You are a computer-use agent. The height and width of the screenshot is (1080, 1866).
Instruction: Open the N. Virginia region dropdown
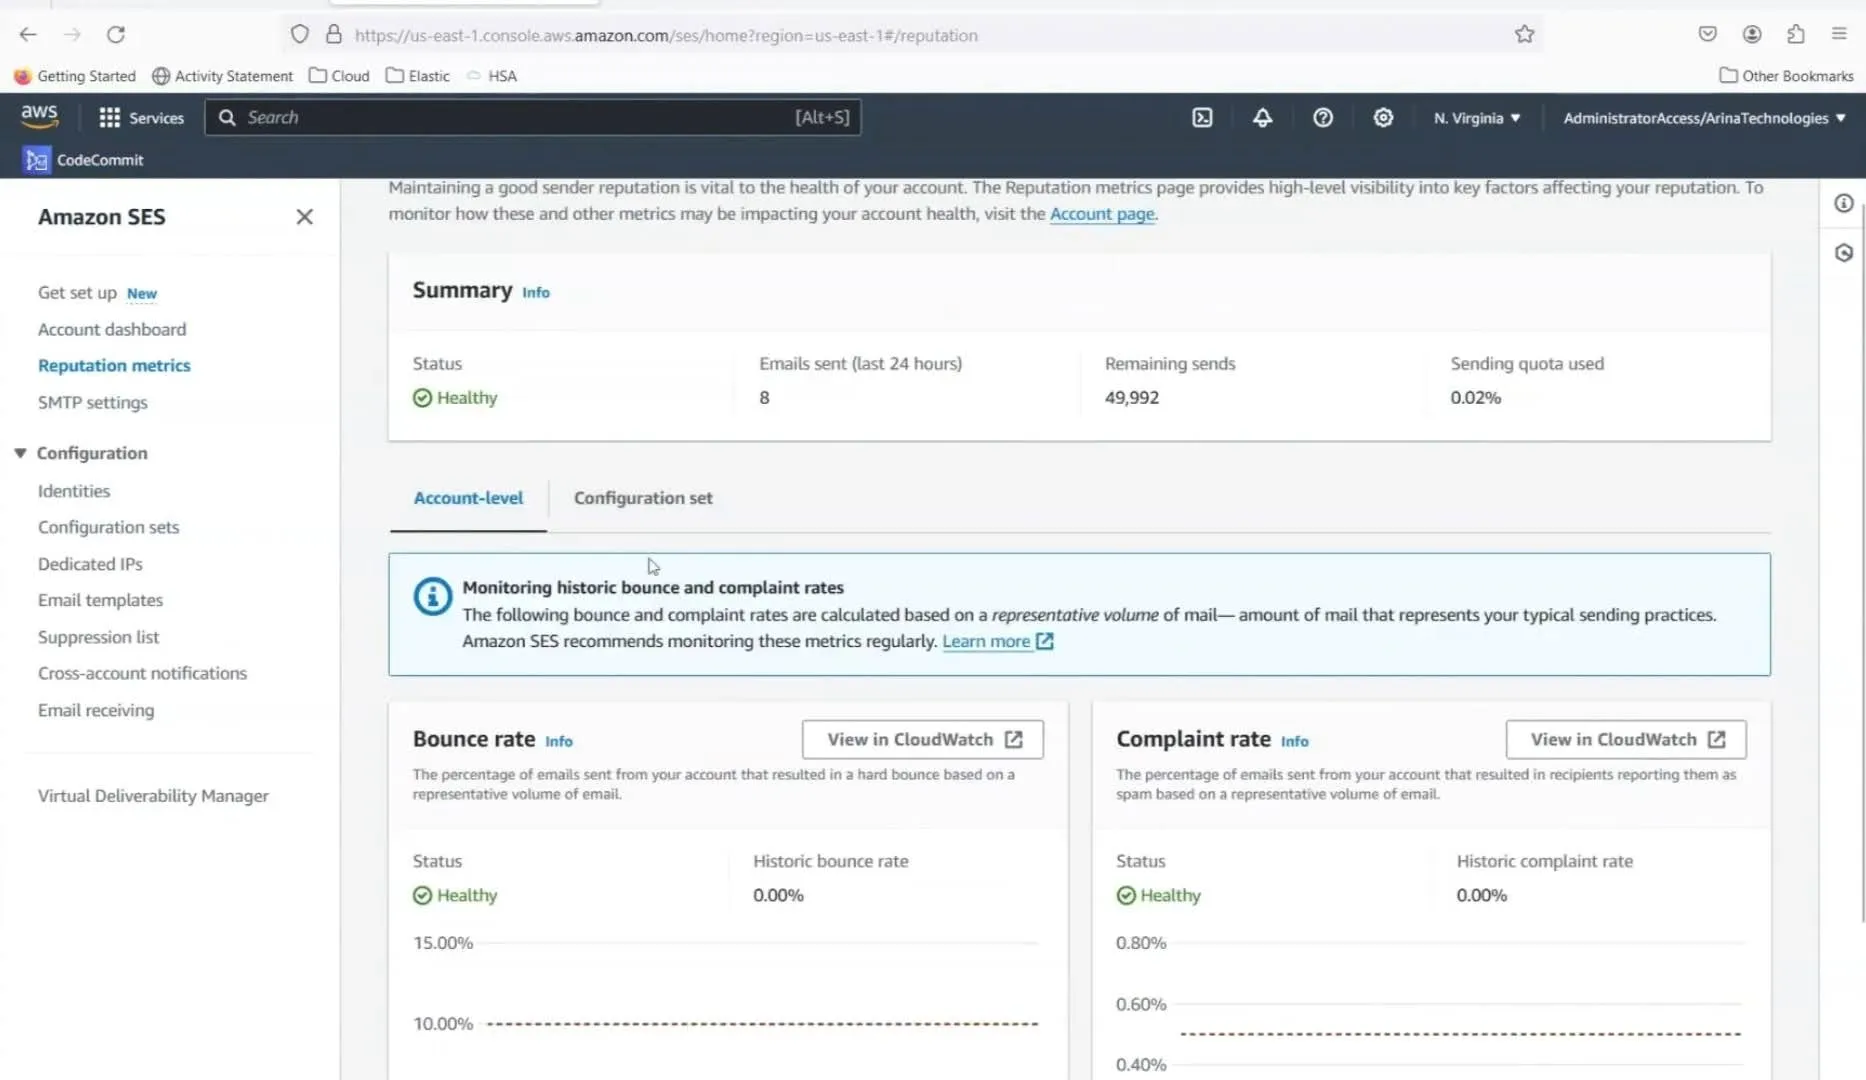click(1476, 118)
